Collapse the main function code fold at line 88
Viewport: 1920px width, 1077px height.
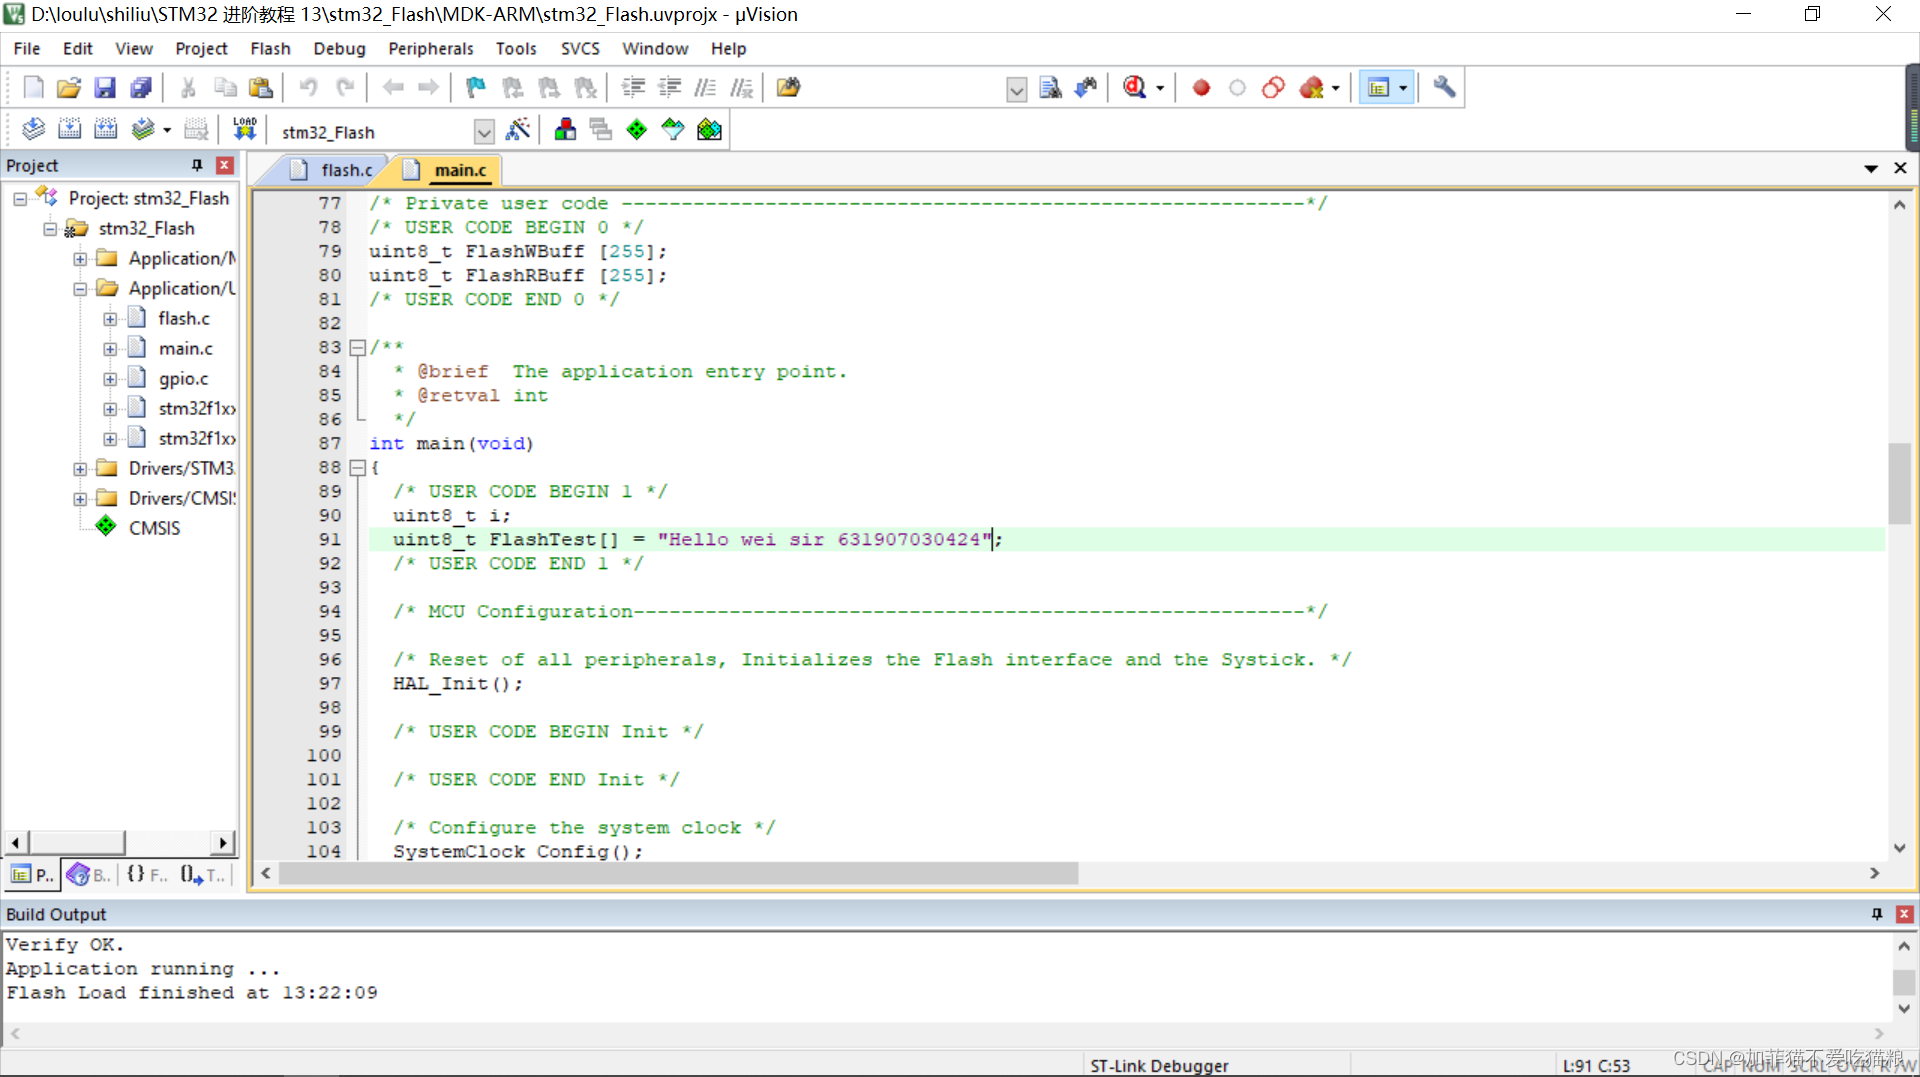[x=357, y=468]
